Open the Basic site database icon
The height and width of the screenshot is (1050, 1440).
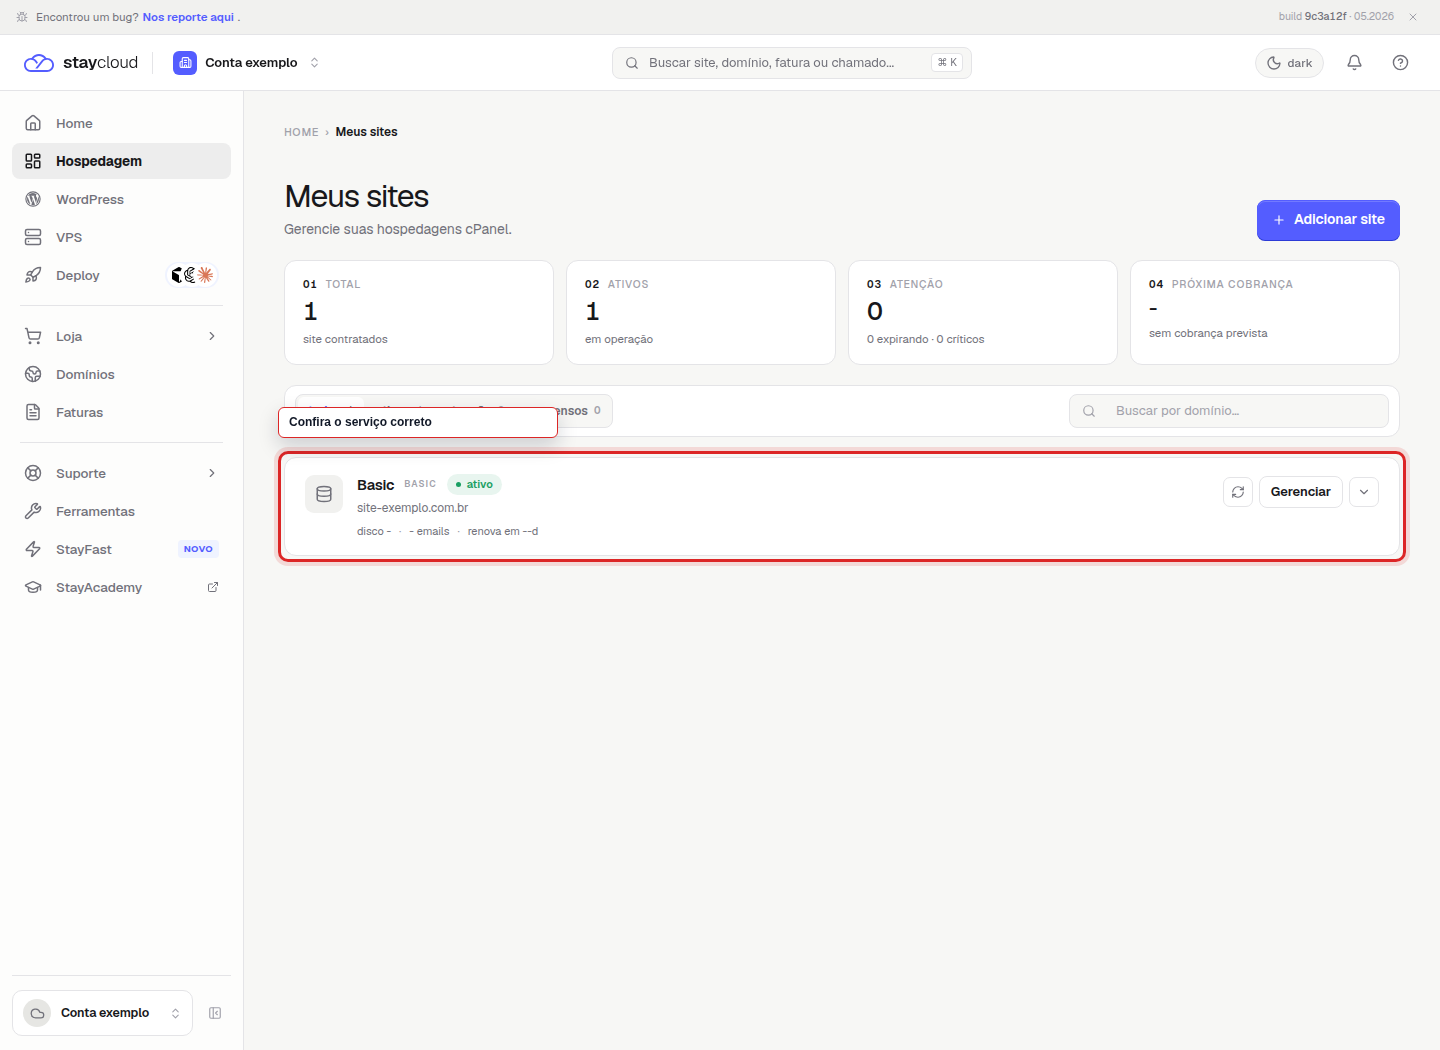324,494
